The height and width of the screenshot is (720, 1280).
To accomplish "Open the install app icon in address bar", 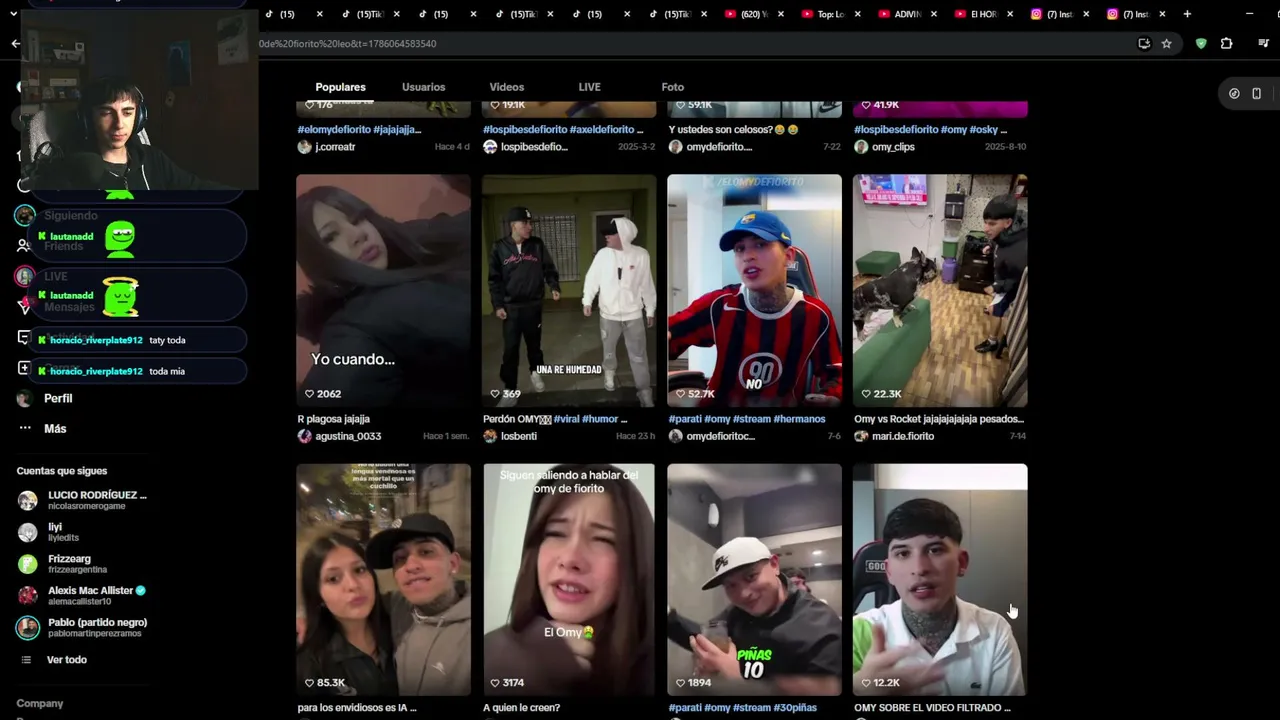I will 1144,44.
